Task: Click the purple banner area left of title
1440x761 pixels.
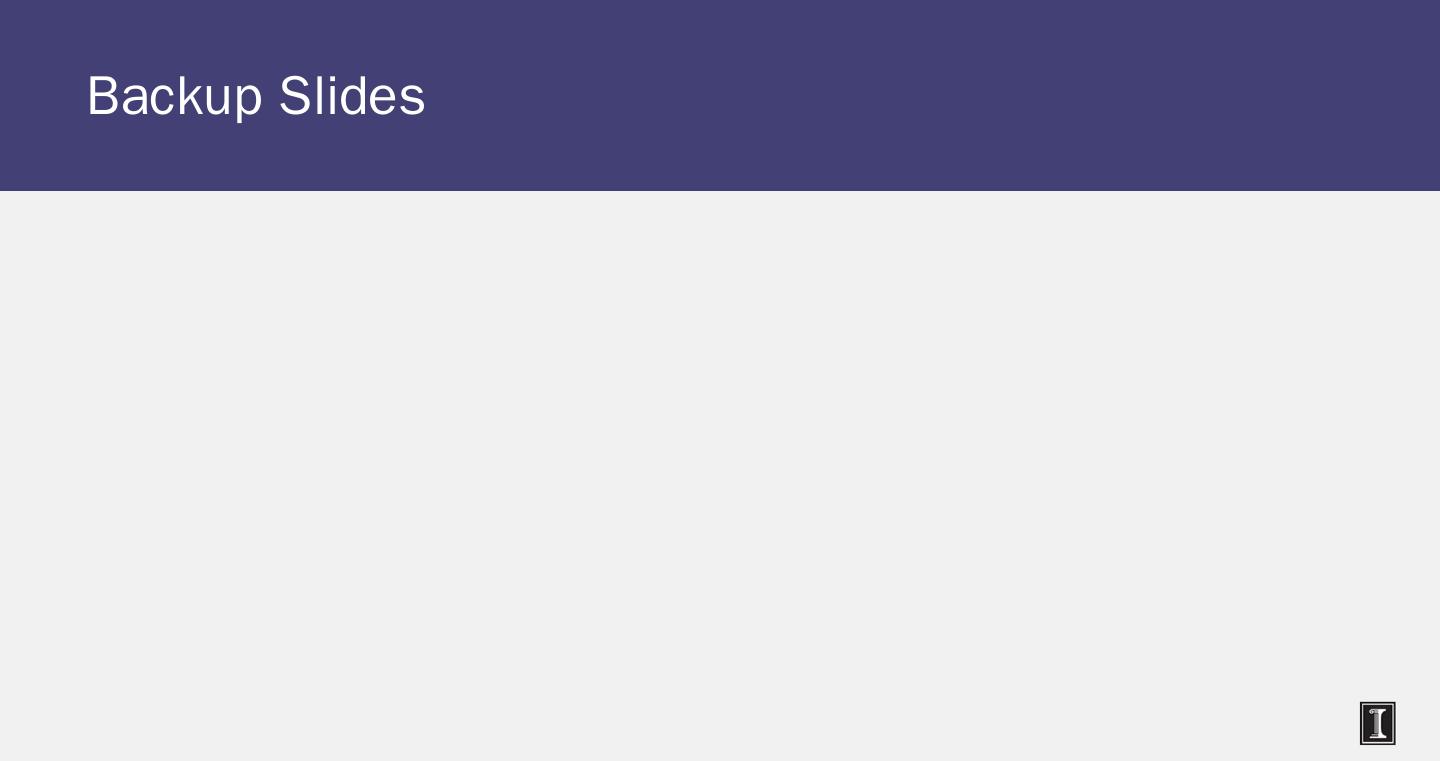Action: click(x=40, y=96)
